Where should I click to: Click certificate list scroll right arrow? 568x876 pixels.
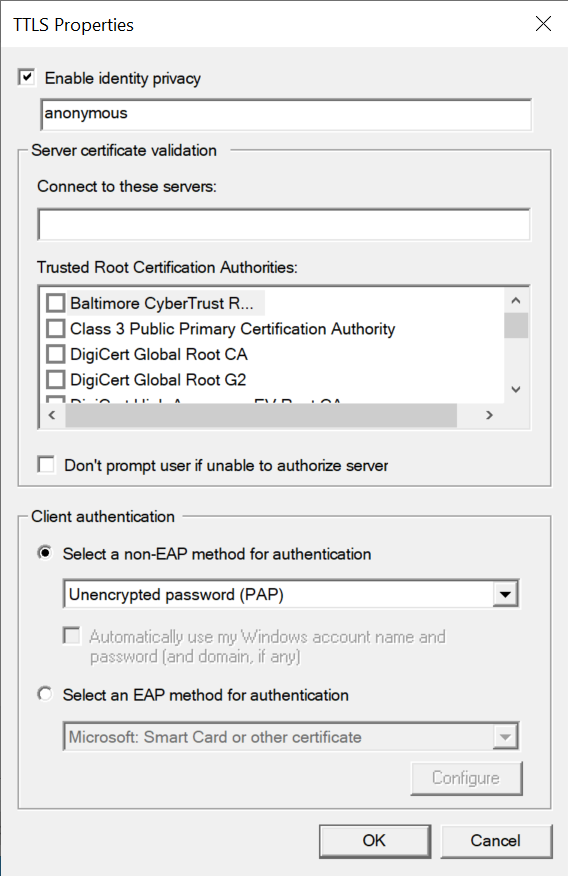489,415
